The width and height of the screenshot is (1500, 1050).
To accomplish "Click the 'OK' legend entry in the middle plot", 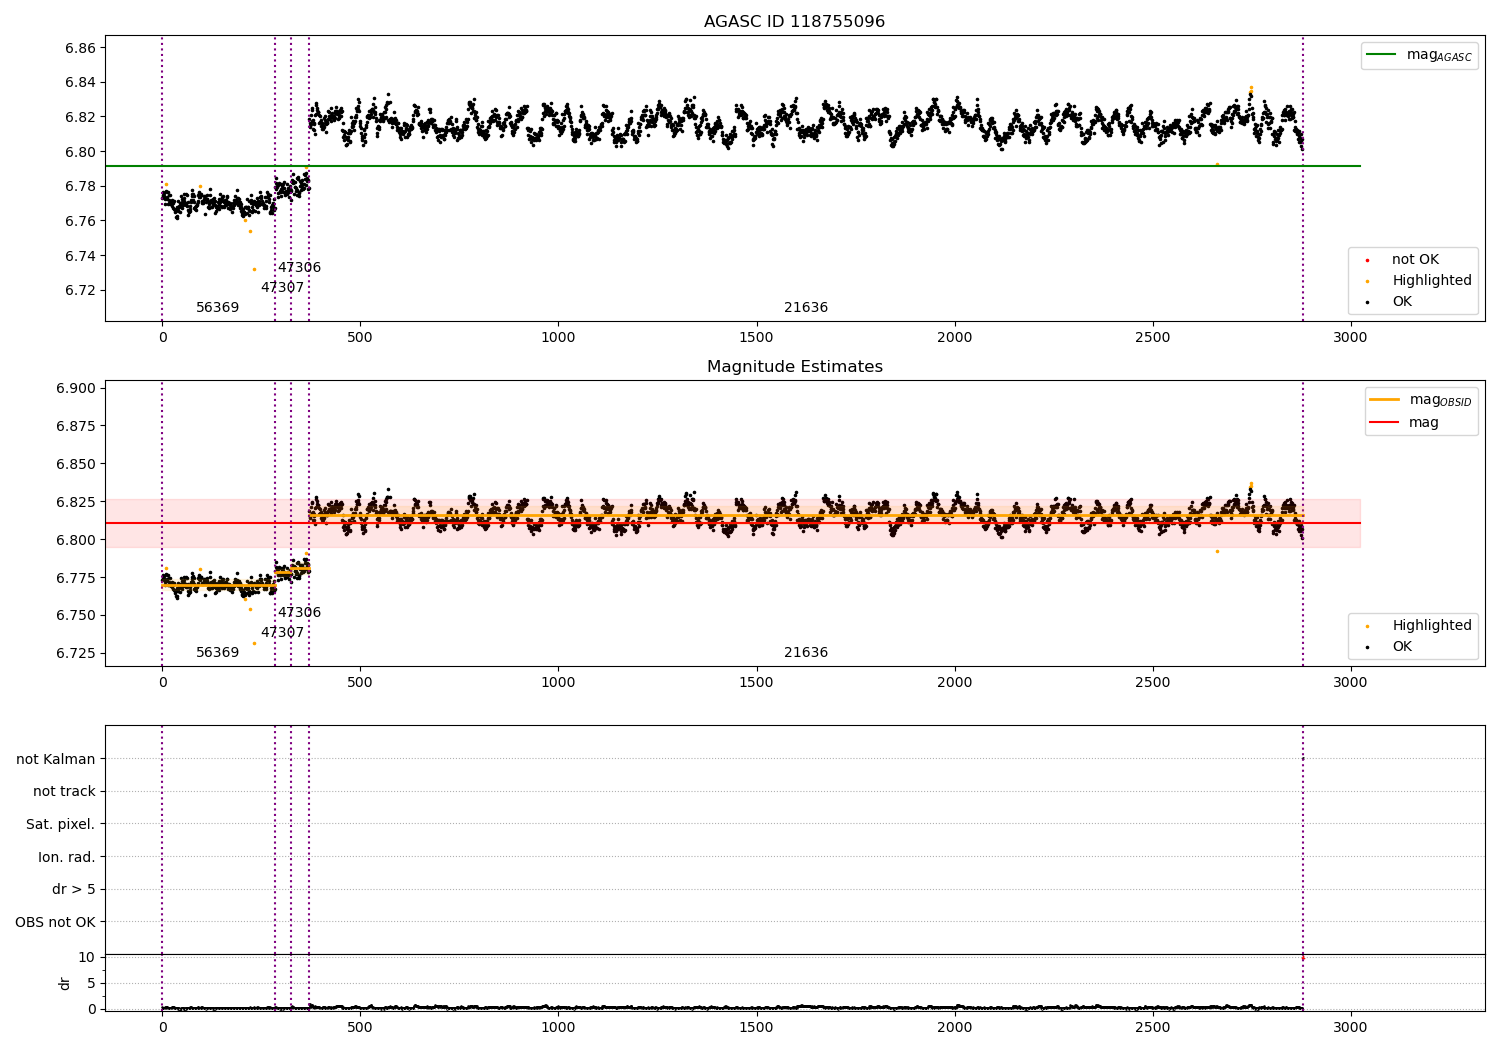I will point(1402,646).
